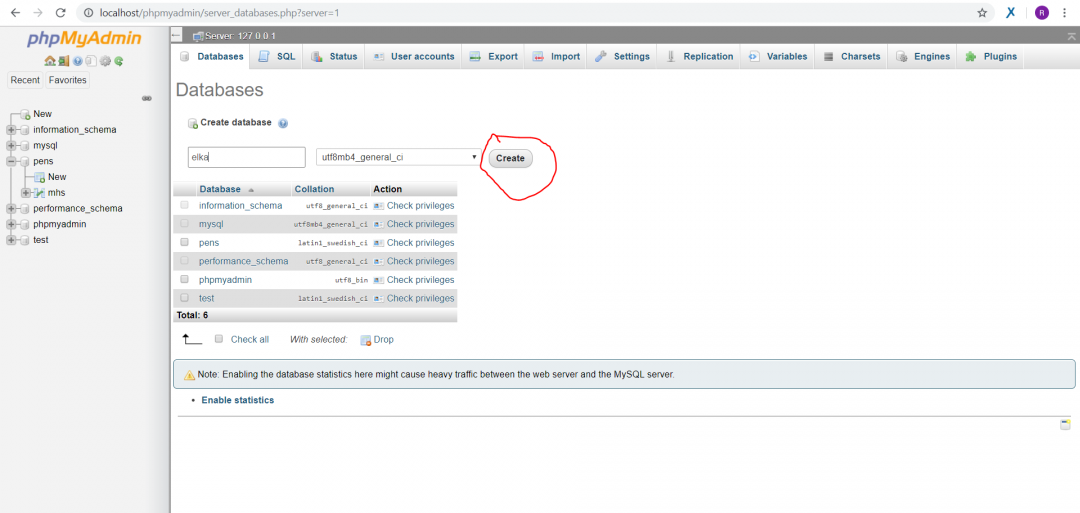Click the database name input field

pyautogui.click(x=246, y=157)
